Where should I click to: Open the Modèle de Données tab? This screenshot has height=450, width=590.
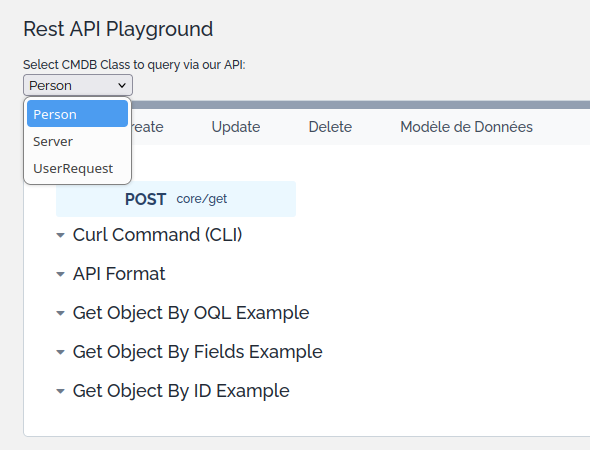(x=466, y=127)
